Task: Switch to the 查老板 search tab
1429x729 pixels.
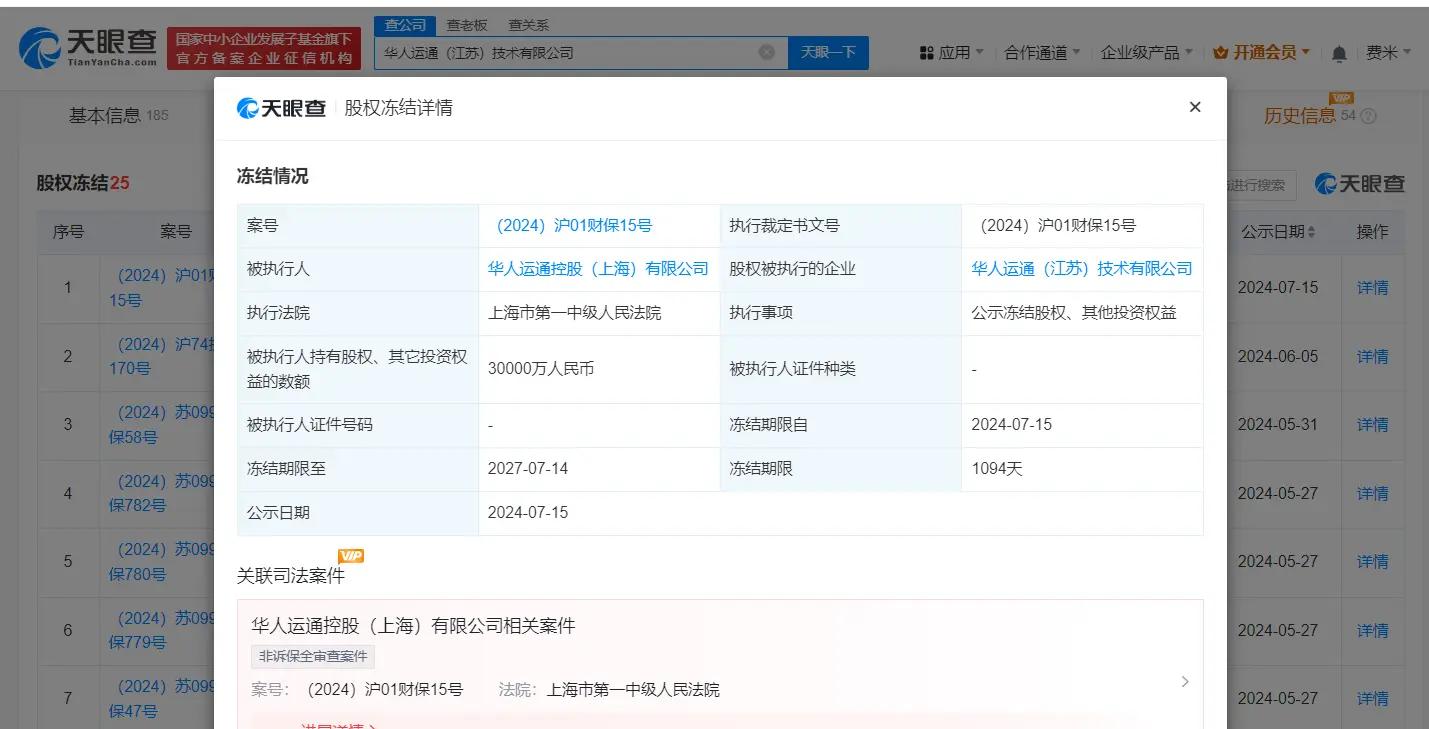Action: (x=467, y=25)
